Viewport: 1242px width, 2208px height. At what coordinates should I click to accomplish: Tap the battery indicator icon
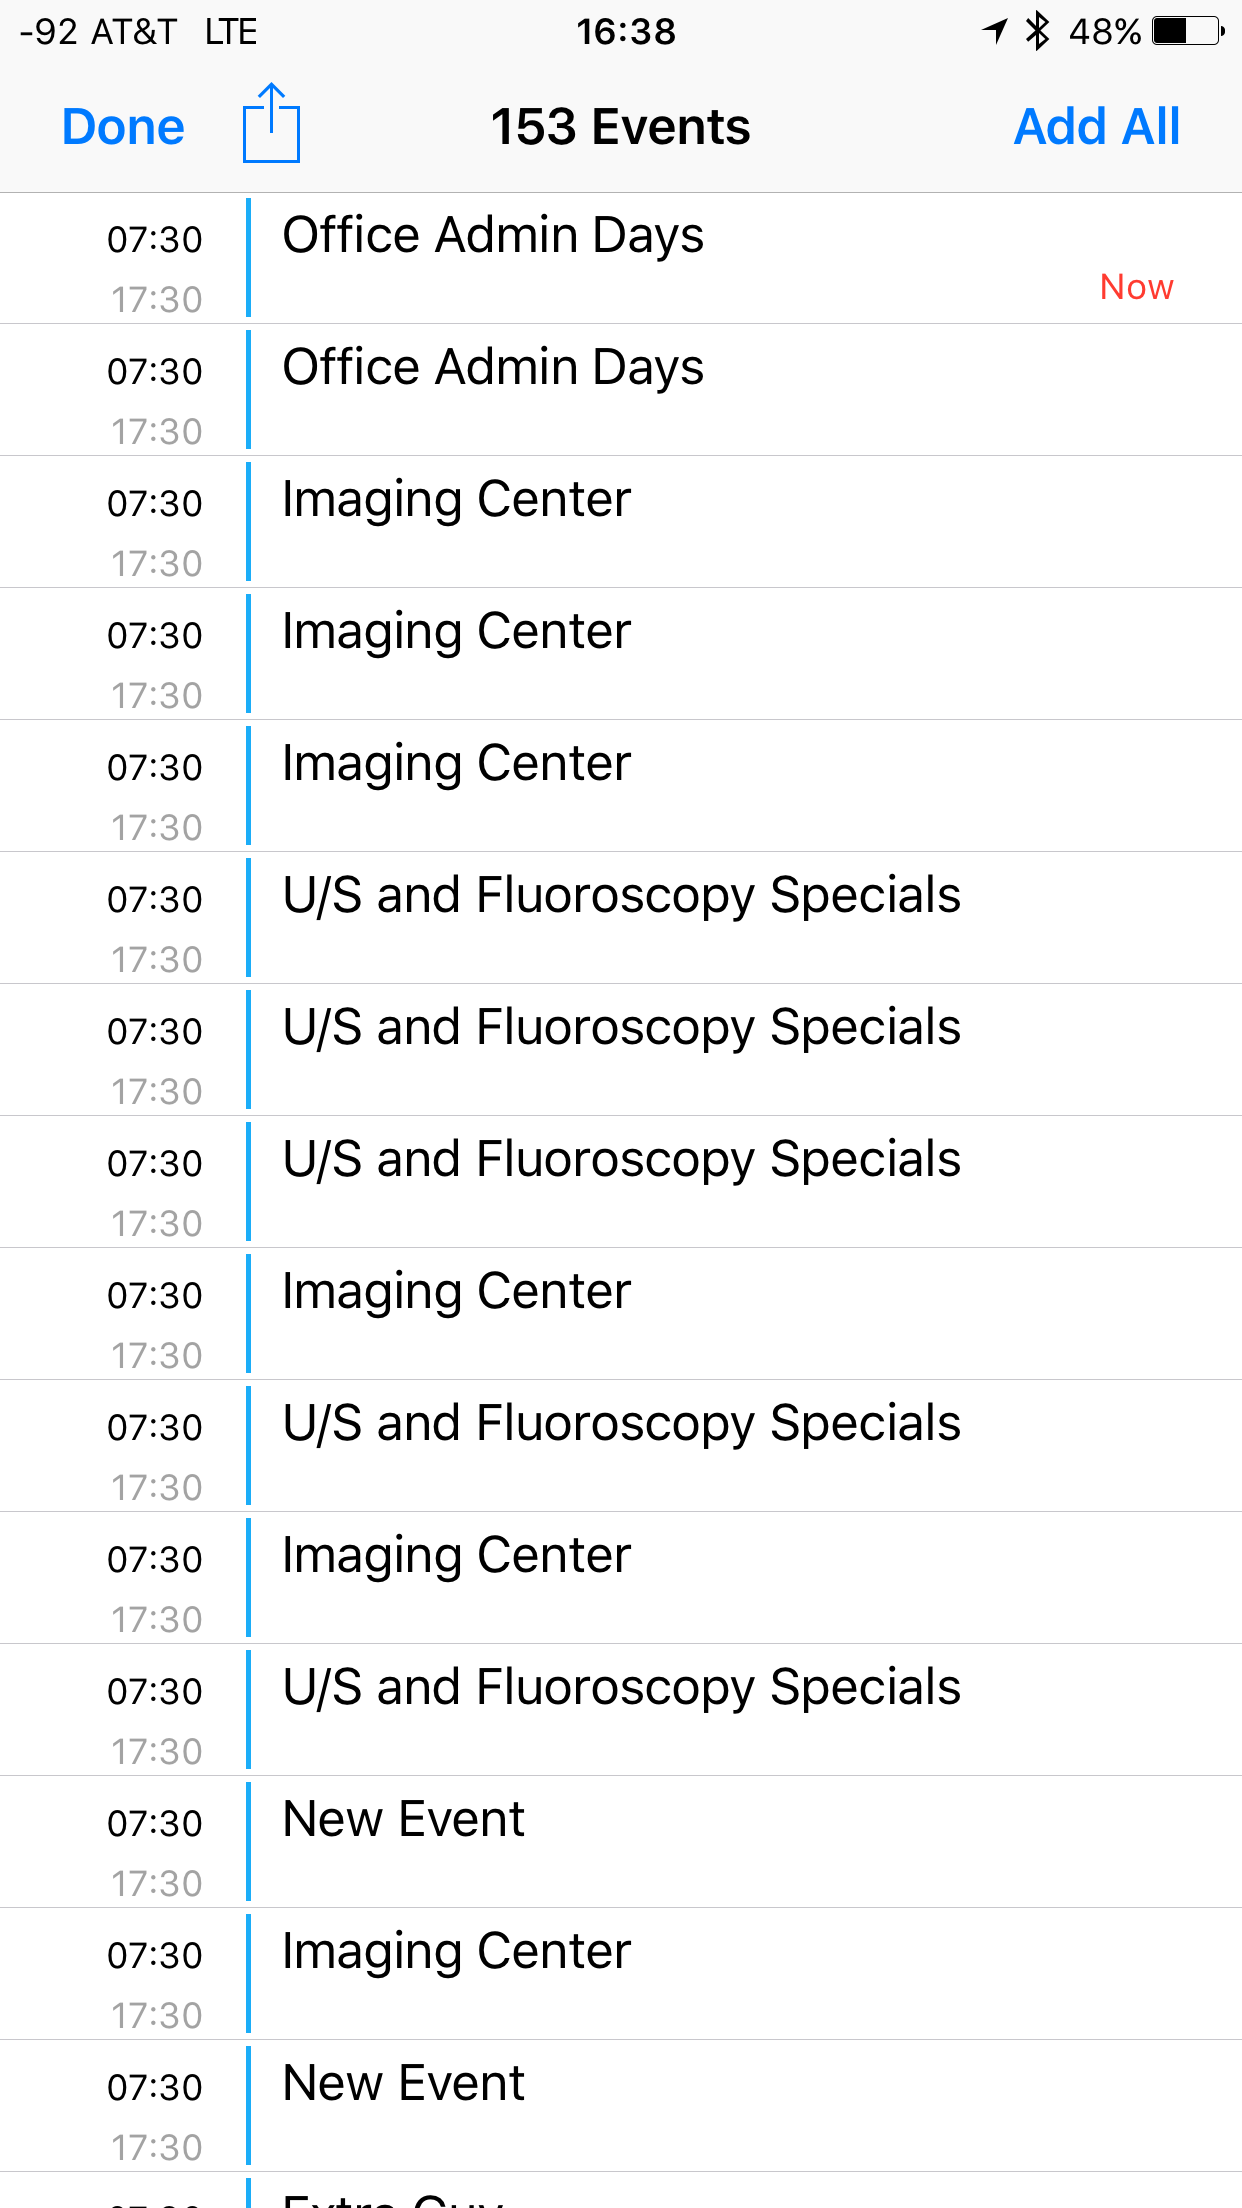[1188, 31]
